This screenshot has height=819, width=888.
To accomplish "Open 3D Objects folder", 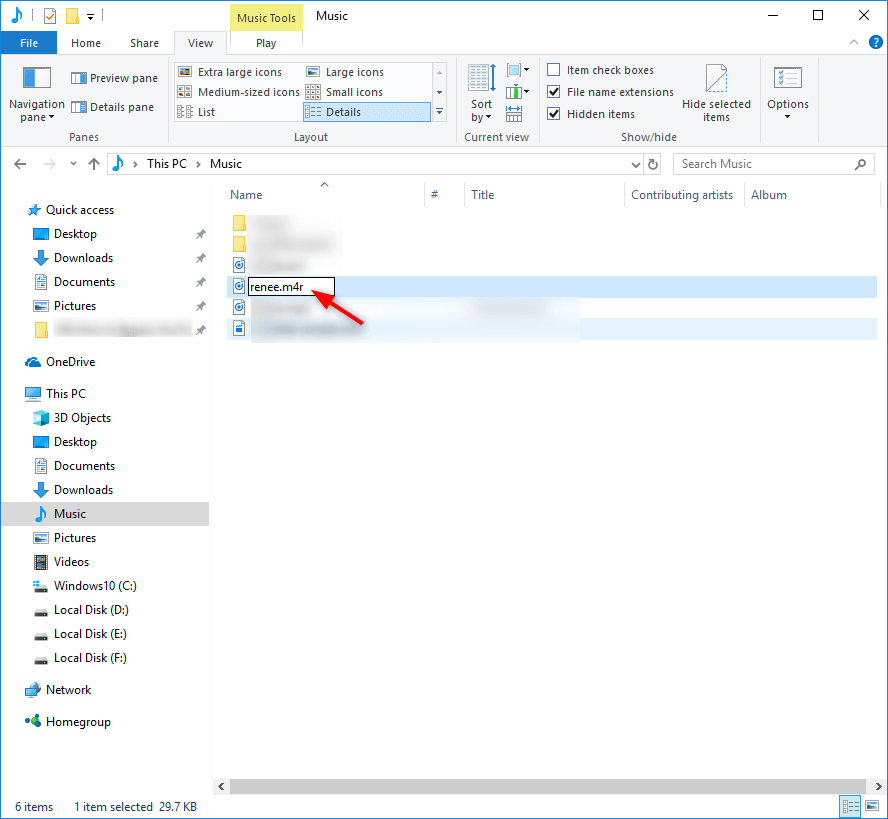I will click(x=82, y=418).
